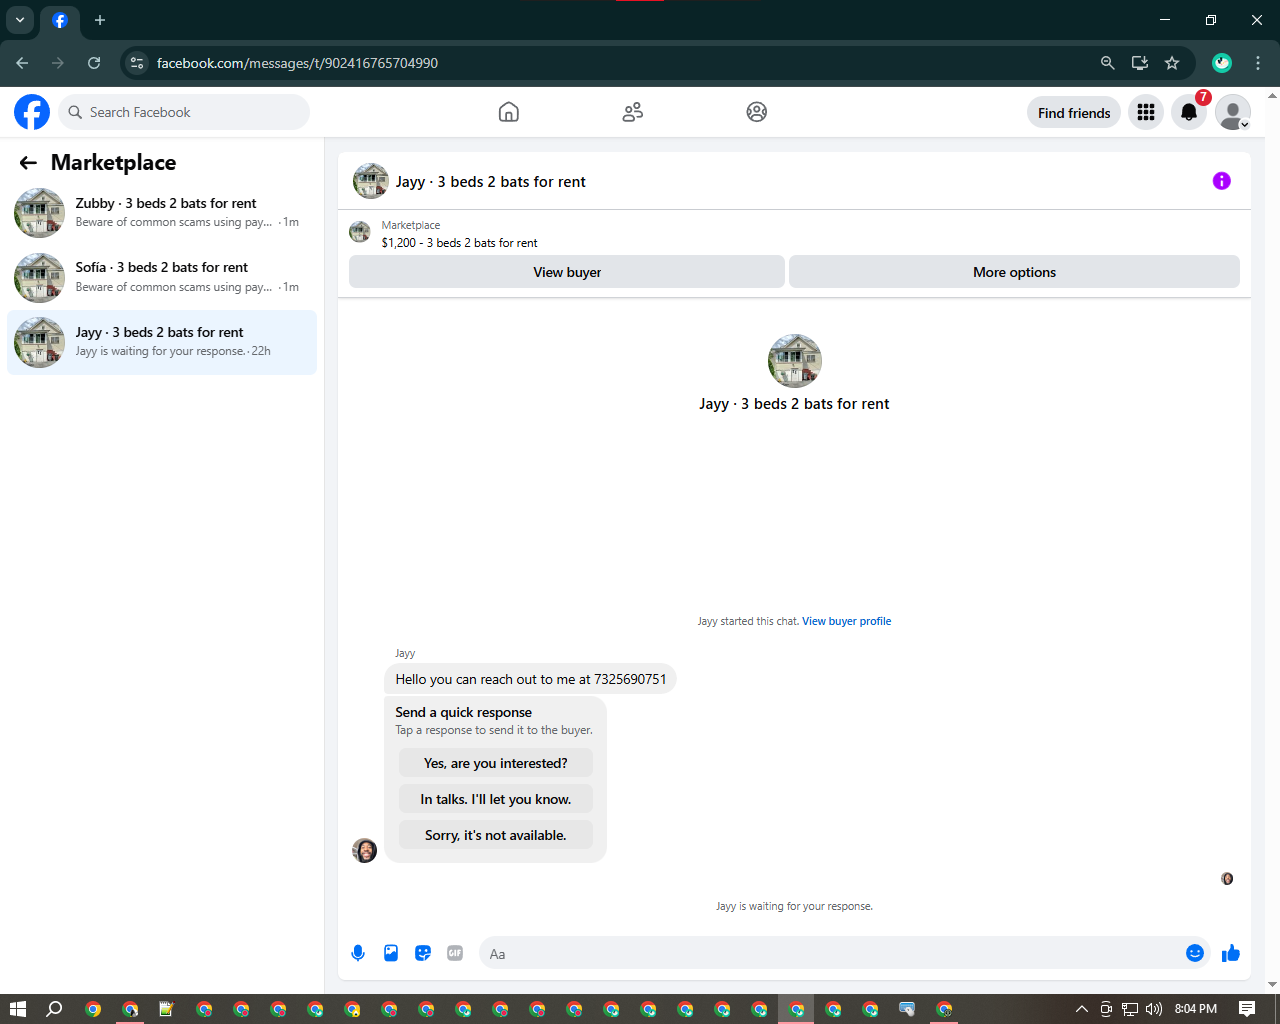Send quick response 'Yes, are you interested?'

[496, 763]
